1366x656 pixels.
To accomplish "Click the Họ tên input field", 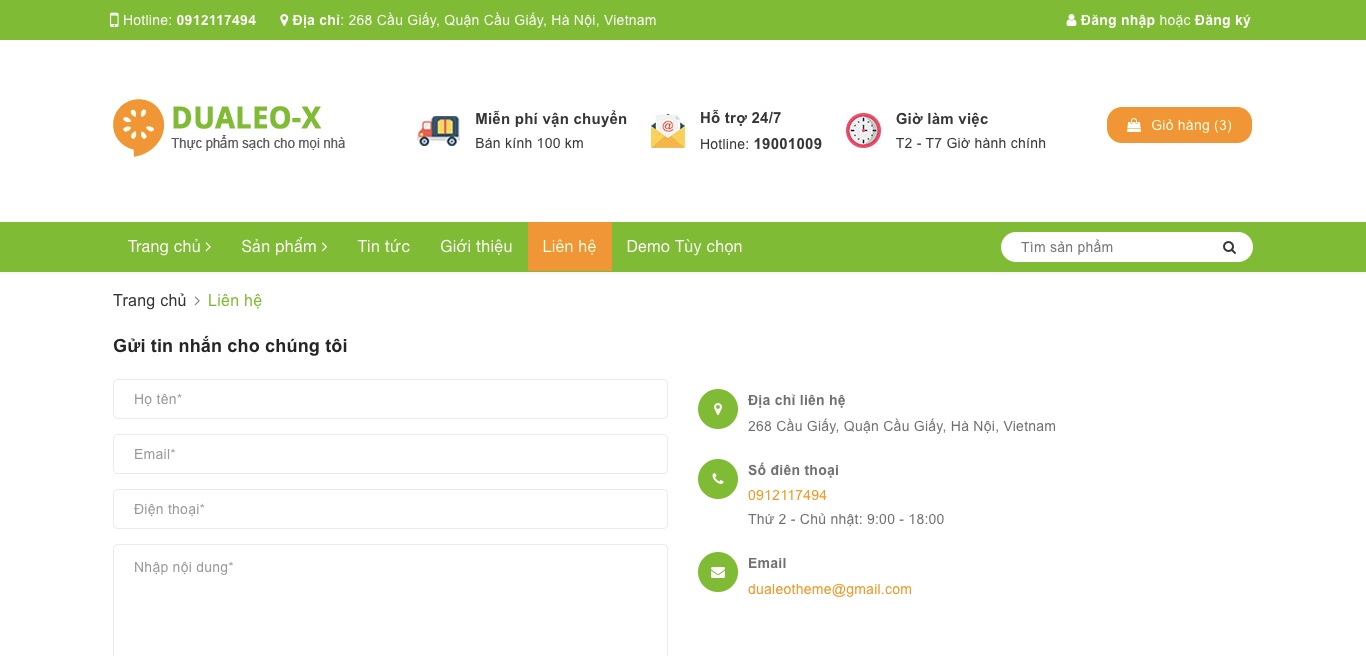I will (390, 399).
